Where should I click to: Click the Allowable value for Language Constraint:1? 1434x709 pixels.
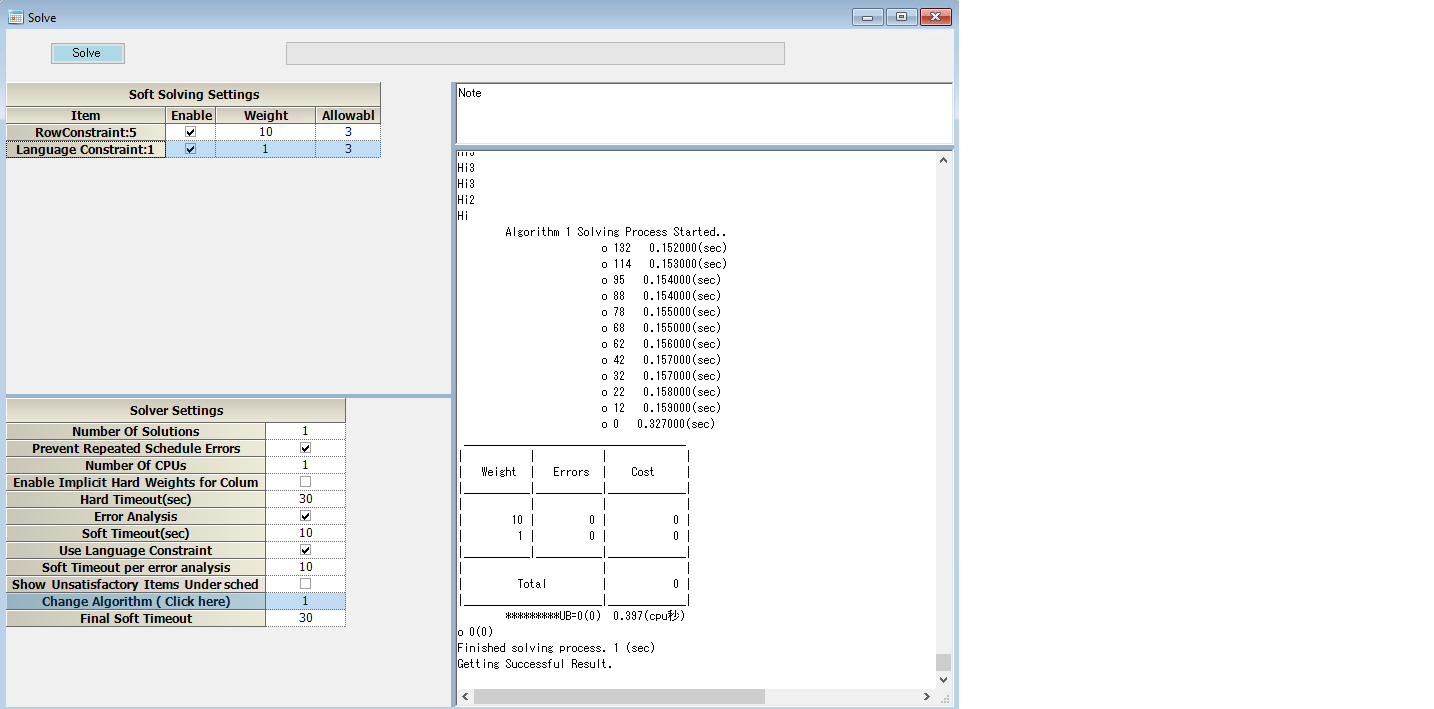pyautogui.click(x=348, y=149)
